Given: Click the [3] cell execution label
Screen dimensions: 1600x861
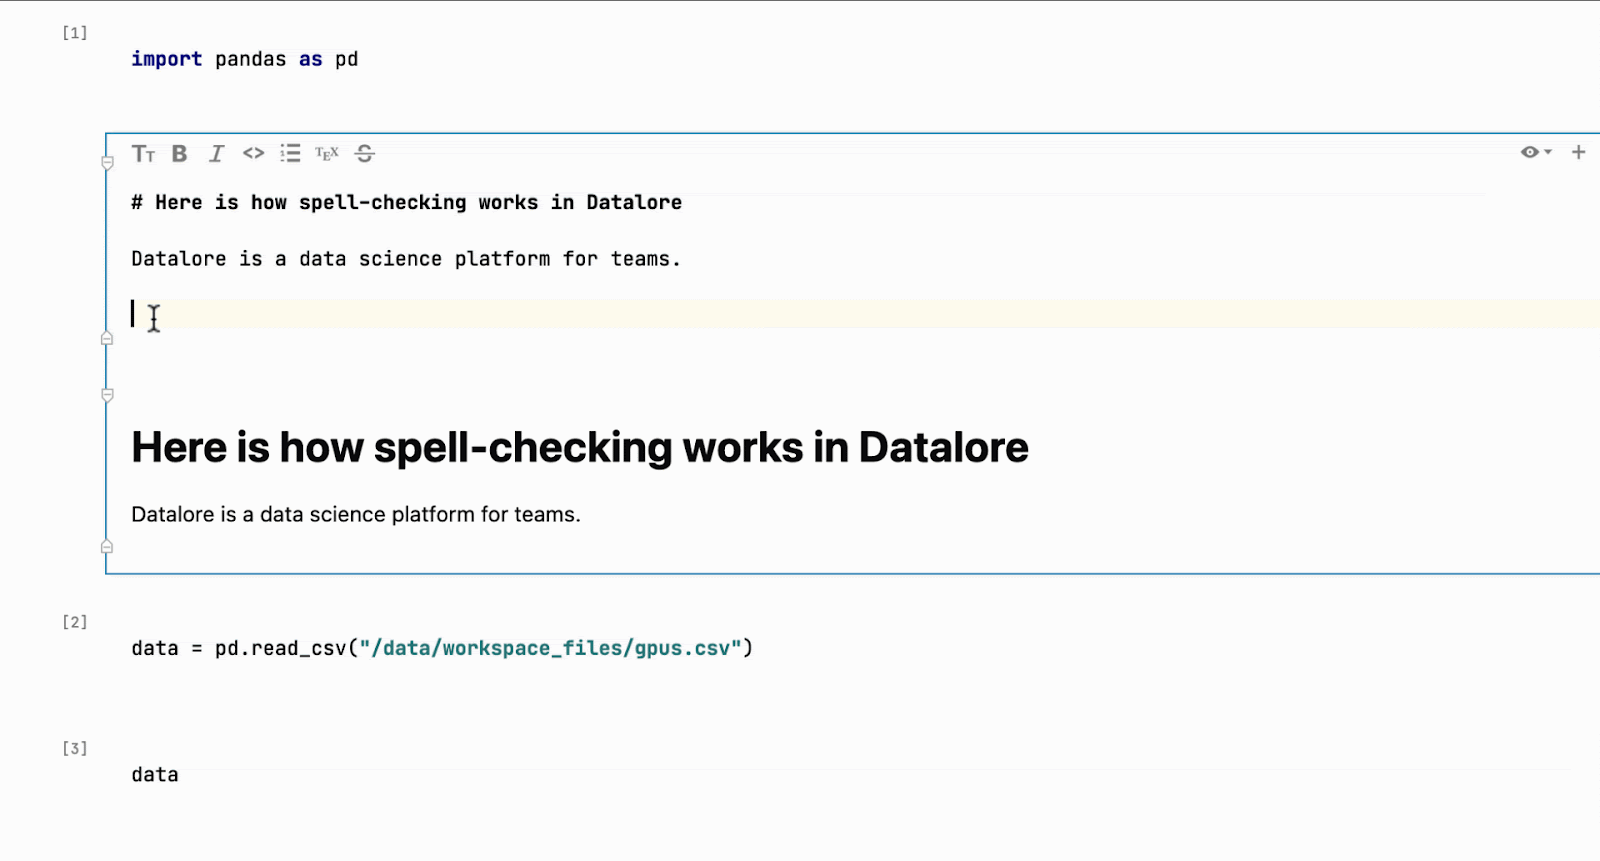Looking at the screenshot, I should [x=75, y=749].
